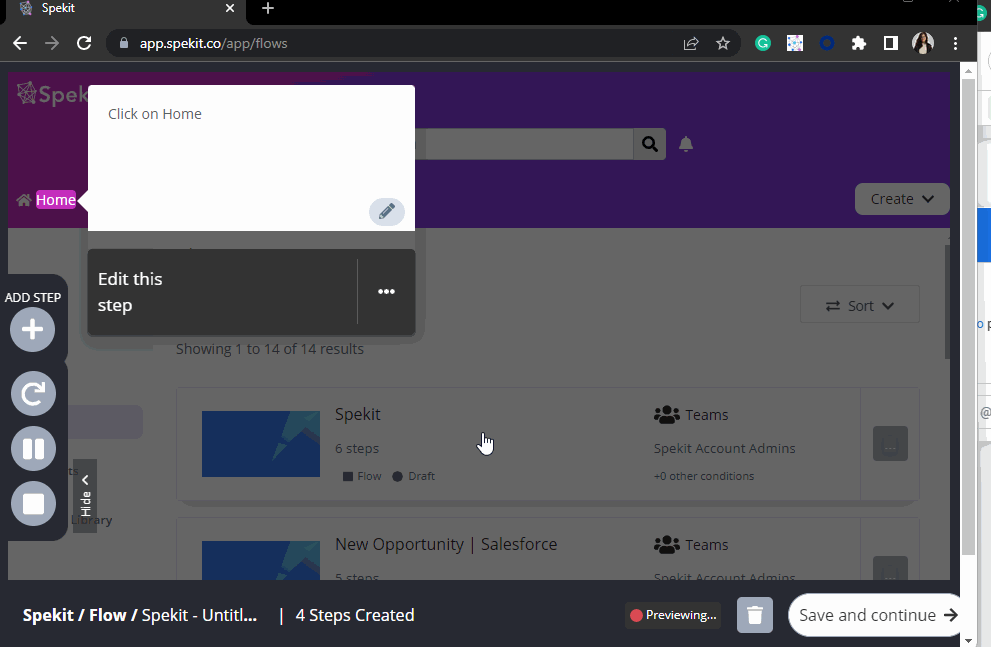This screenshot has width=991, height=647.
Task: Click Teams icon on New Opportunity row
Action: pos(667,545)
